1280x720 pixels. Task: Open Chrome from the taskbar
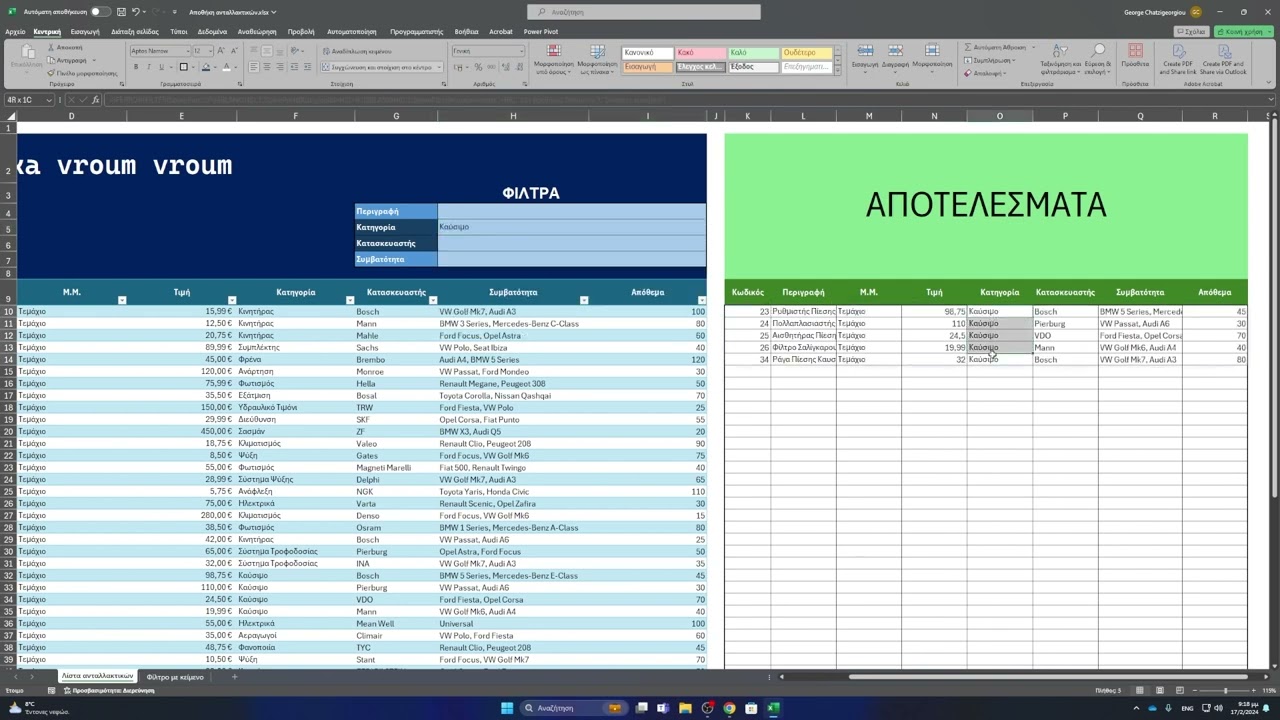729,708
